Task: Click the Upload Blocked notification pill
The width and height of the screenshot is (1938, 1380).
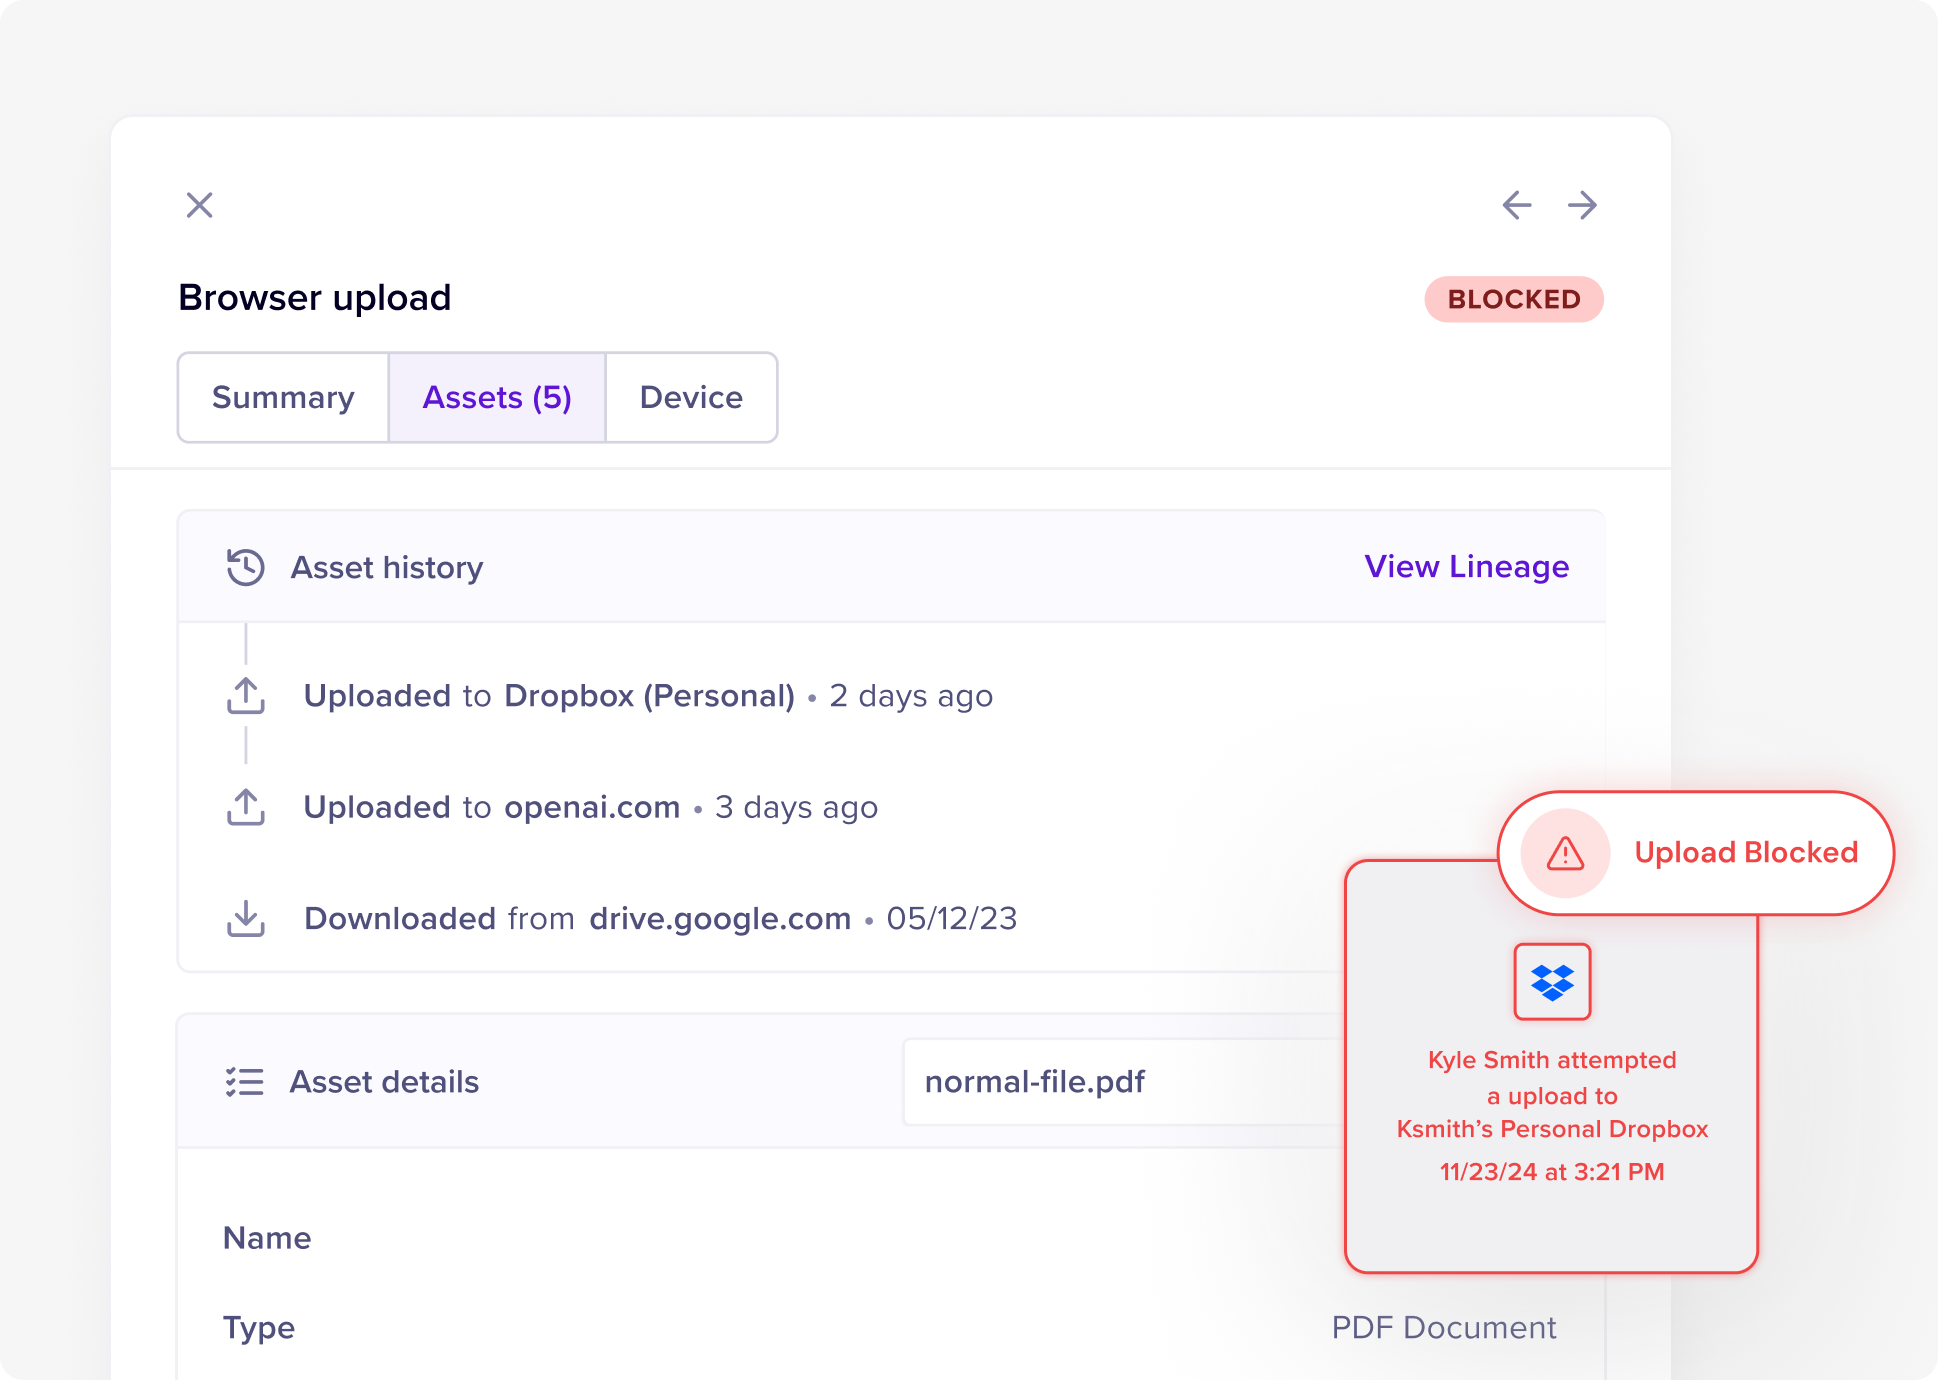Action: pos(1745,853)
